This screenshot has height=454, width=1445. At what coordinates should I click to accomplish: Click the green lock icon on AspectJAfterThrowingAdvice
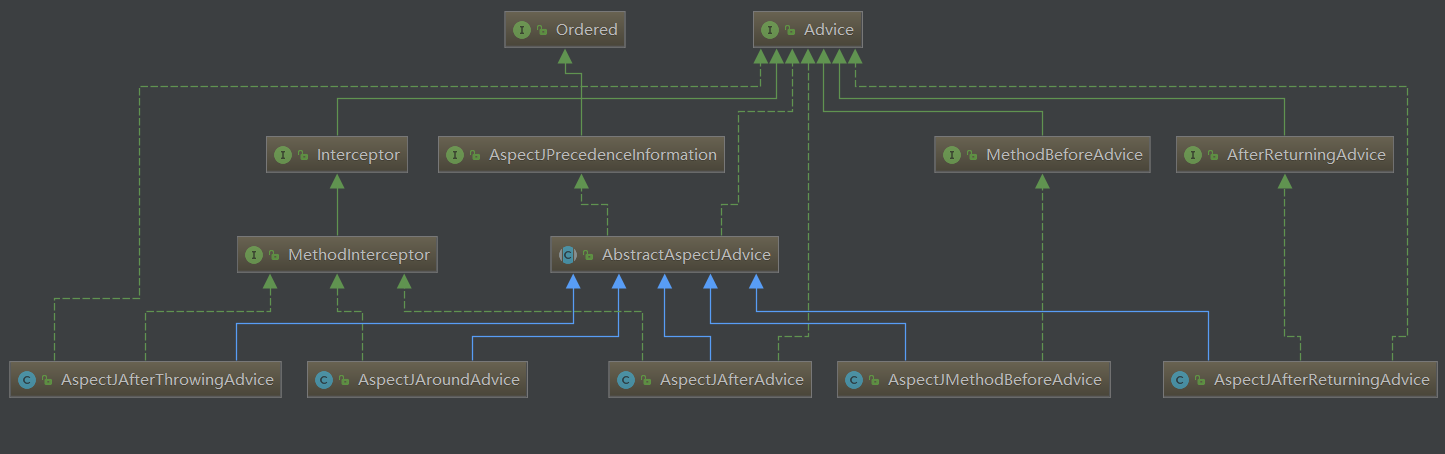(x=48, y=381)
